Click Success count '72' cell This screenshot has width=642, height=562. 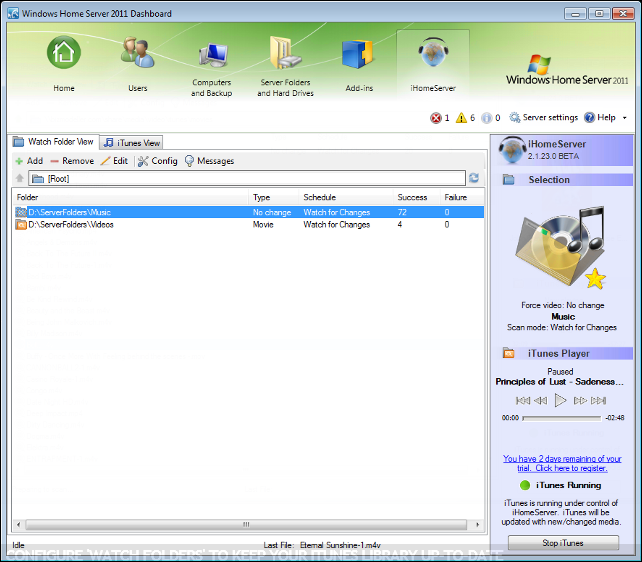pyautogui.click(x=402, y=212)
